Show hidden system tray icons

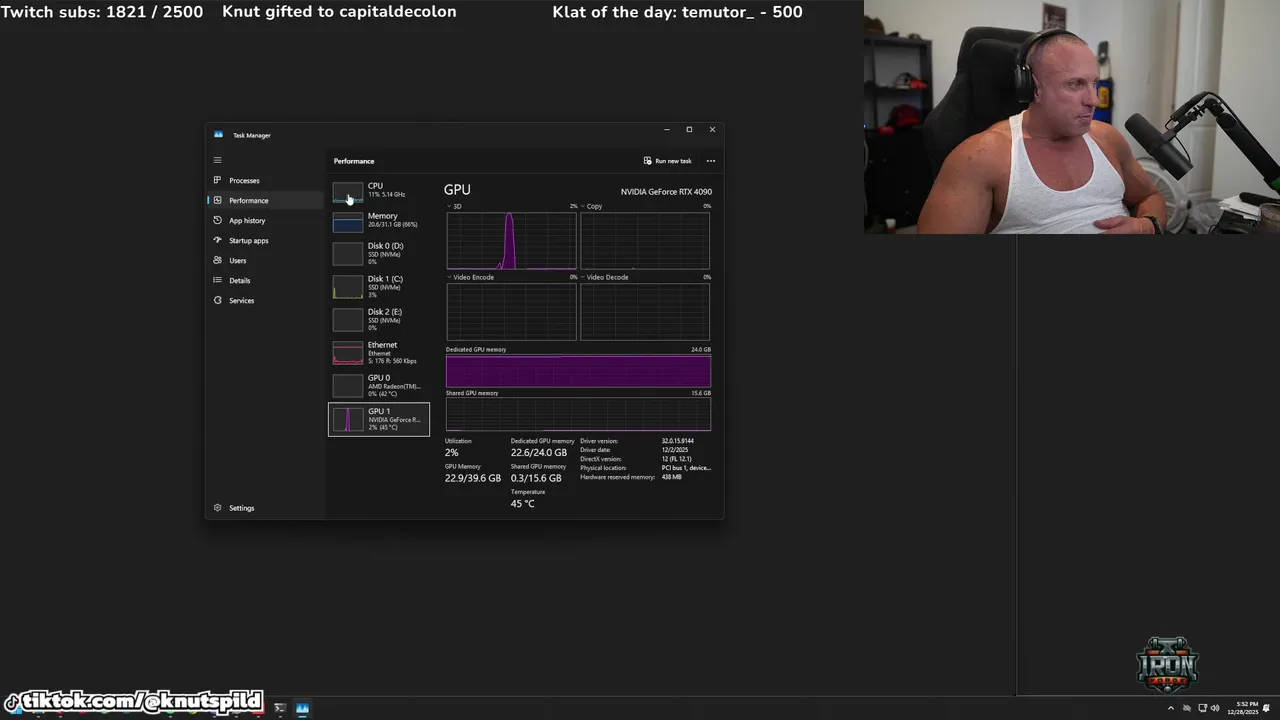tap(1171, 709)
